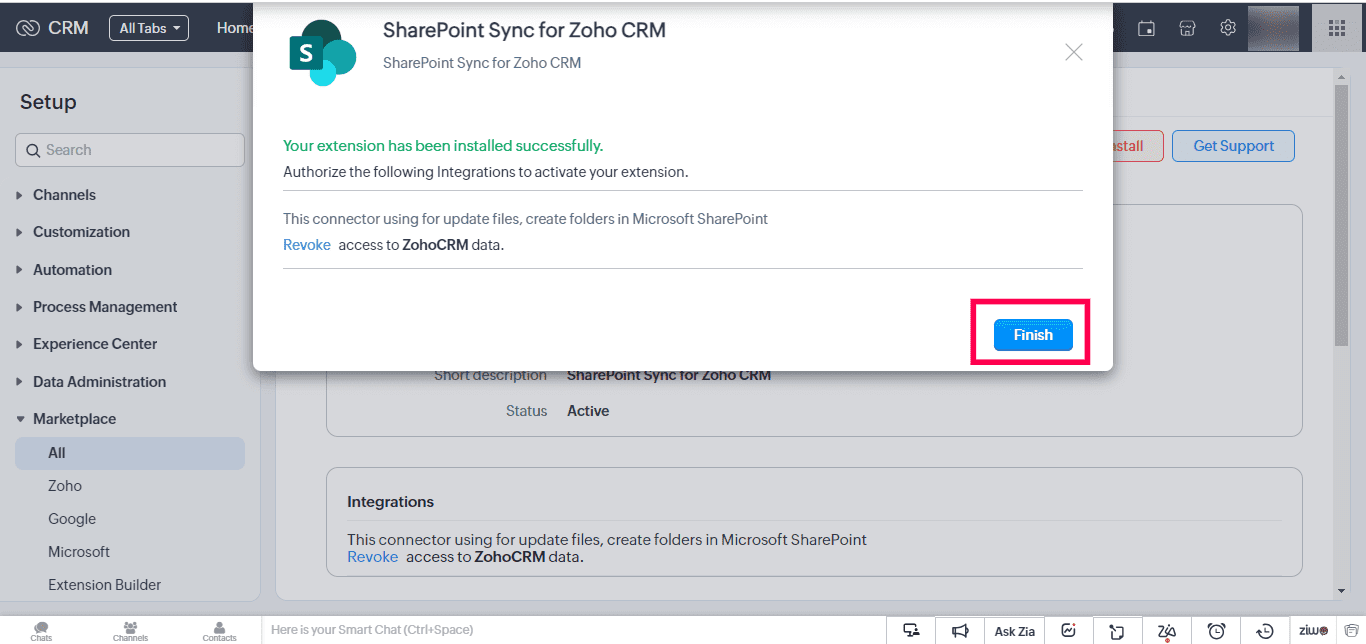
Task: Open the Zoho CRM logo home
Action: point(53,28)
